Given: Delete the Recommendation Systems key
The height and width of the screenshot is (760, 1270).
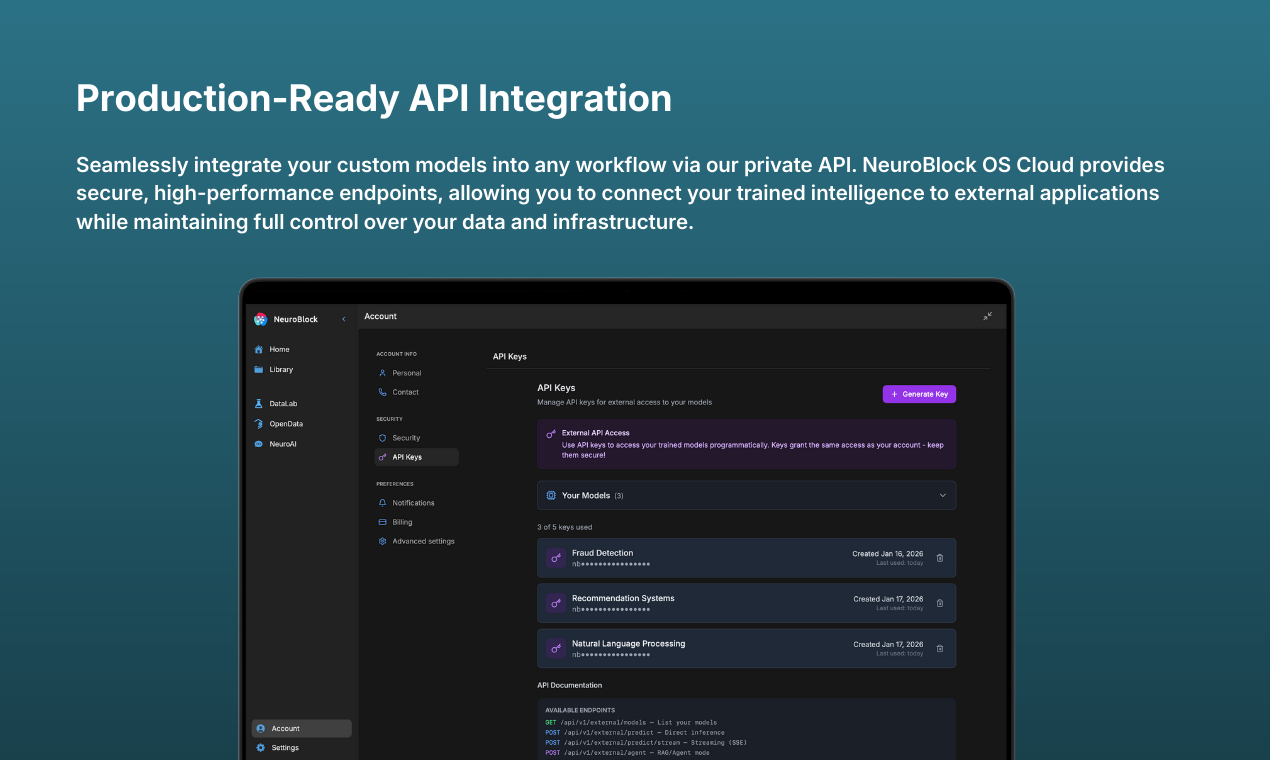Looking at the screenshot, I should 940,603.
